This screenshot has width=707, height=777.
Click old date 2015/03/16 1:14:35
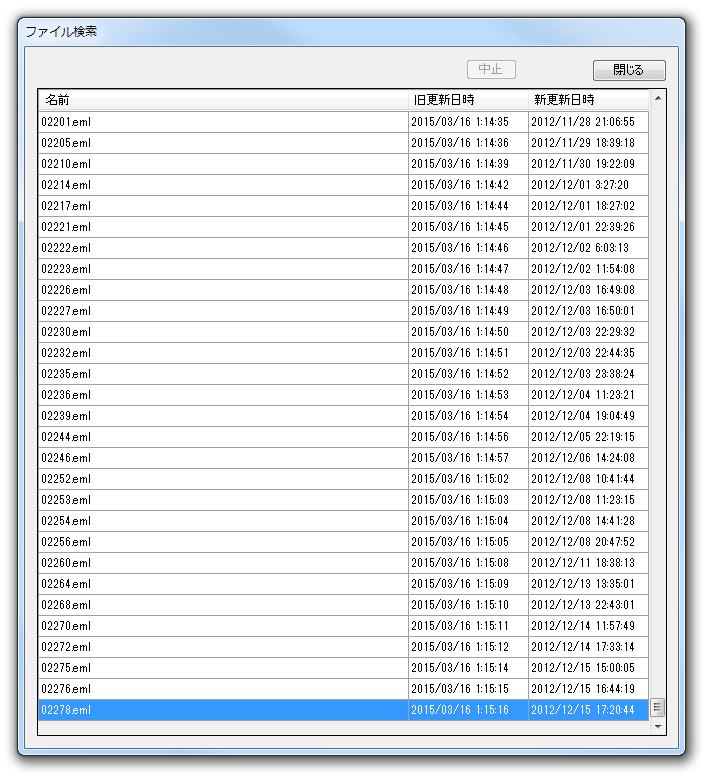click(x=460, y=122)
